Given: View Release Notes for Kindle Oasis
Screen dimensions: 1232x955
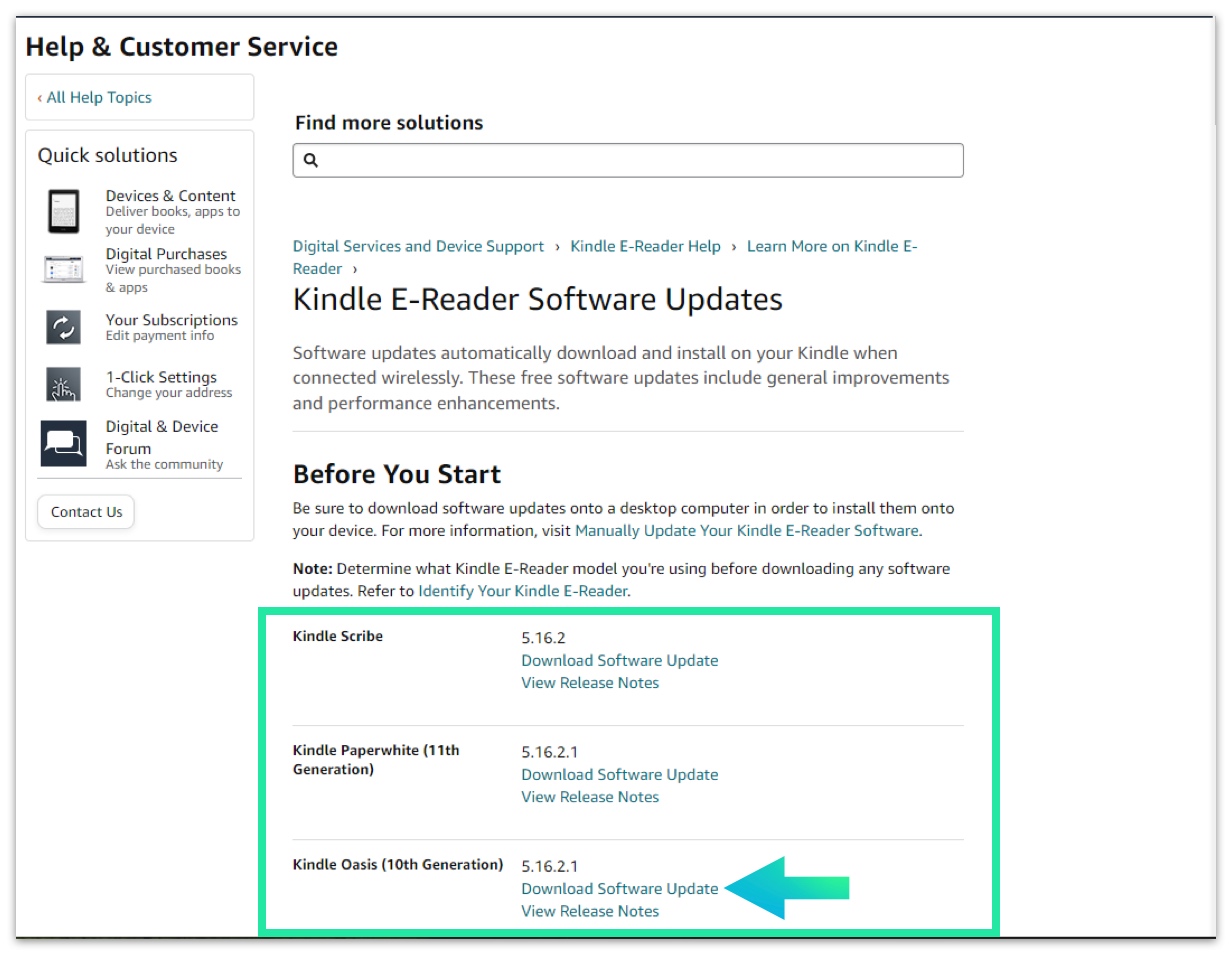Looking at the screenshot, I should point(590,911).
